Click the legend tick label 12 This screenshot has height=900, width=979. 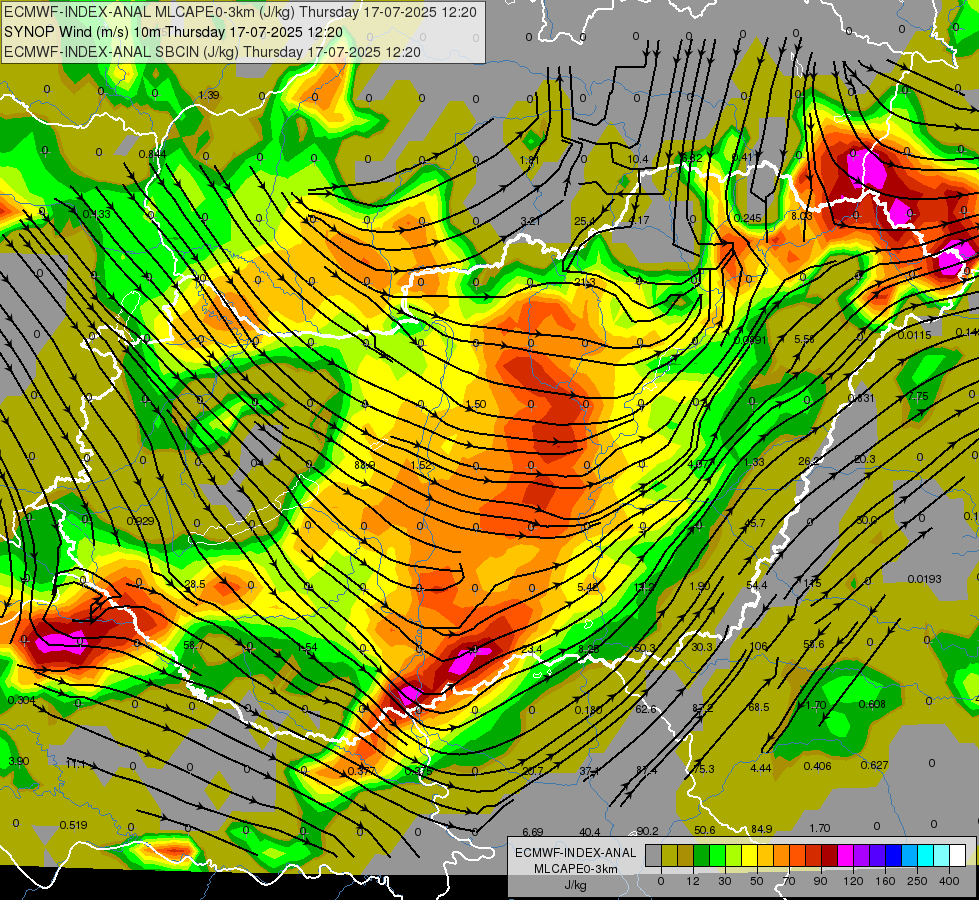tap(693, 881)
